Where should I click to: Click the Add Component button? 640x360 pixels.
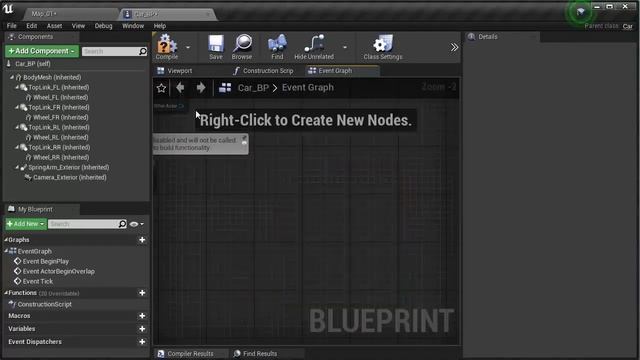pos(42,51)
